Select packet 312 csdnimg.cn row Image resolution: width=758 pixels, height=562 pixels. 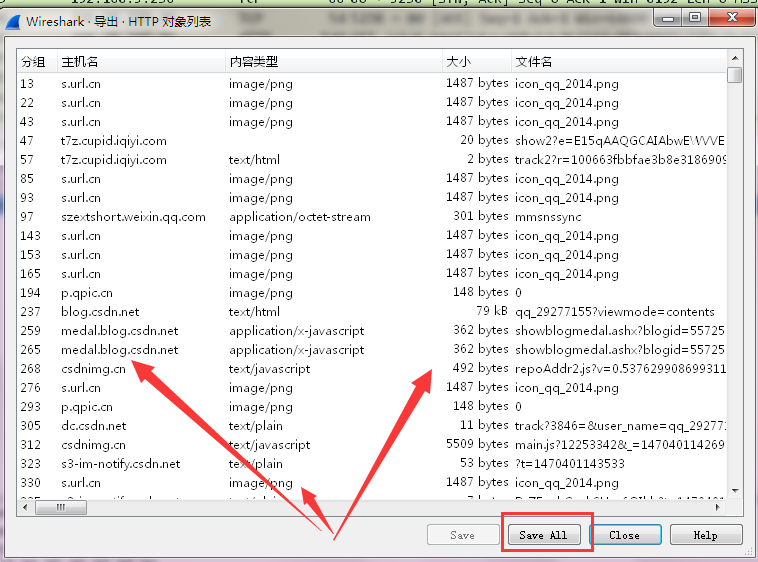(x=371, y=445)
